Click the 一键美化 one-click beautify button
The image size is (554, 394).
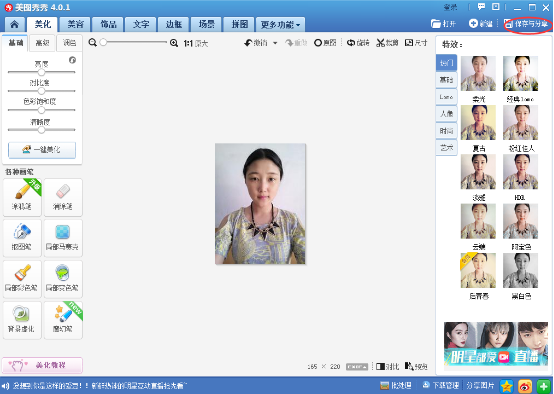click(42, 150)
